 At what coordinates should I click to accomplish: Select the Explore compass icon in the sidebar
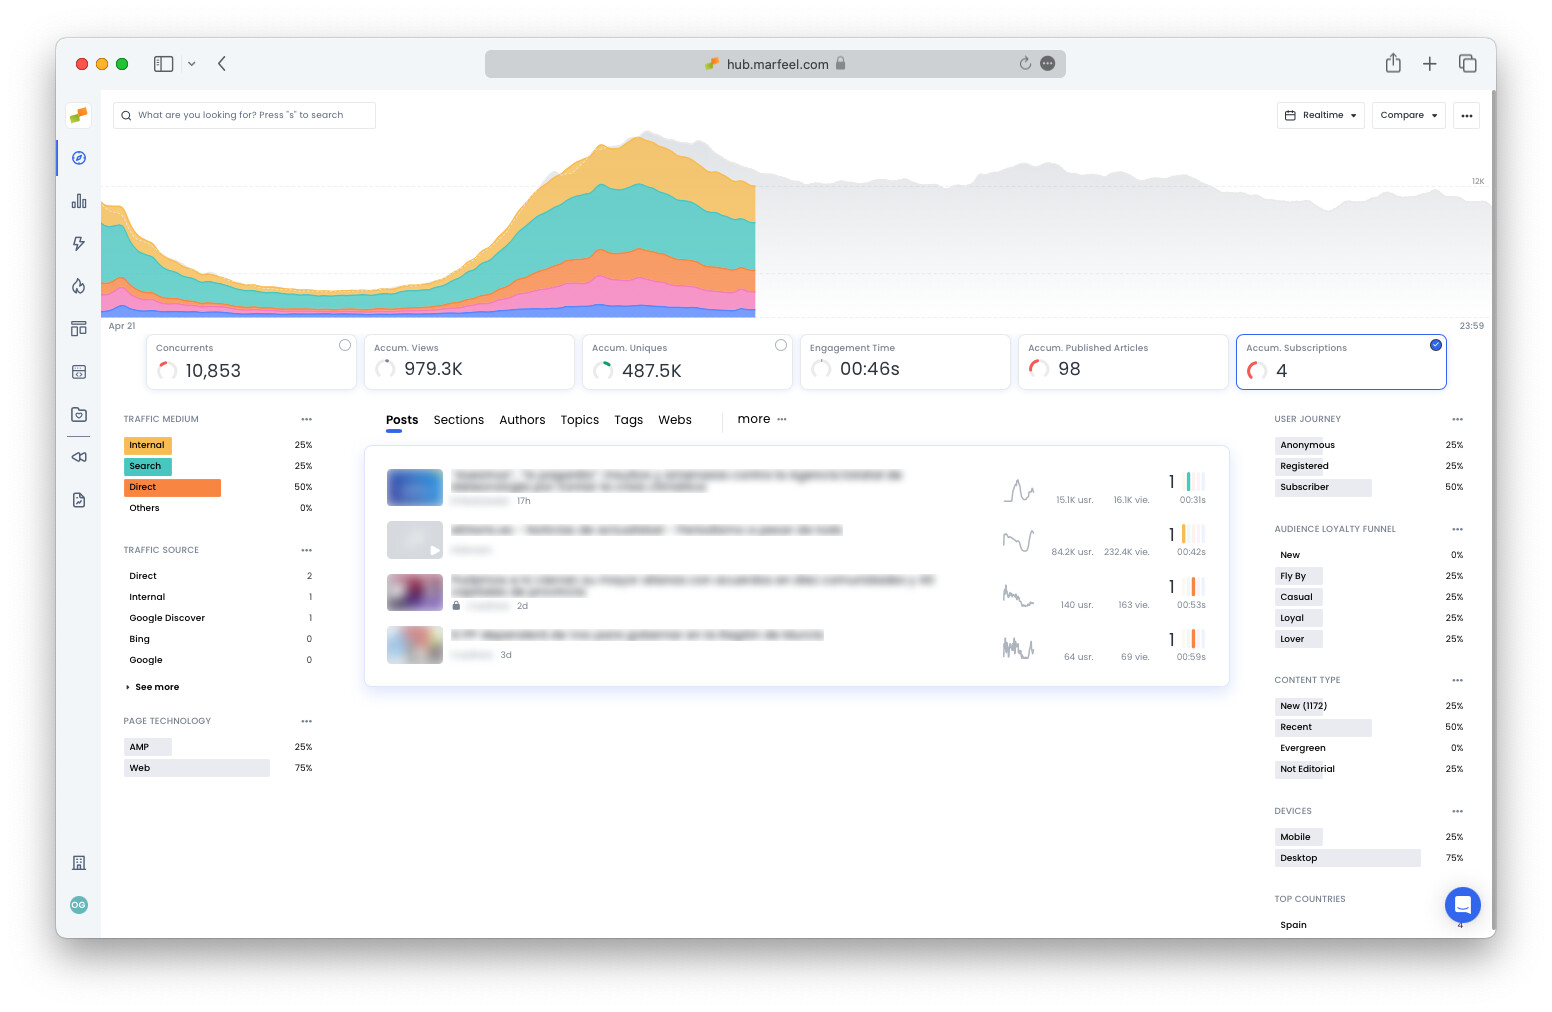78,158
